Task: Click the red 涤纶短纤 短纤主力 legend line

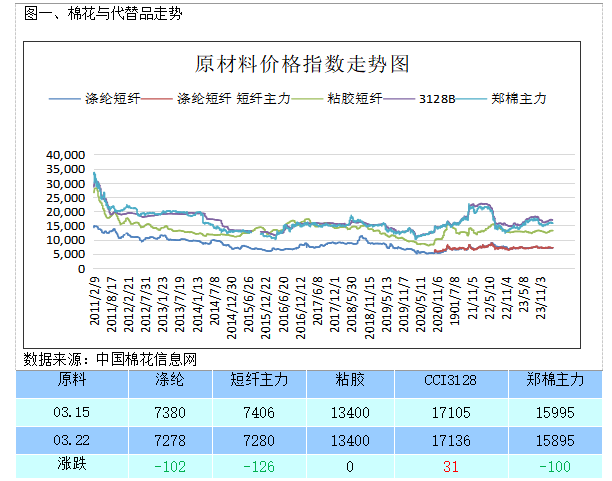Action: [157, 99]
